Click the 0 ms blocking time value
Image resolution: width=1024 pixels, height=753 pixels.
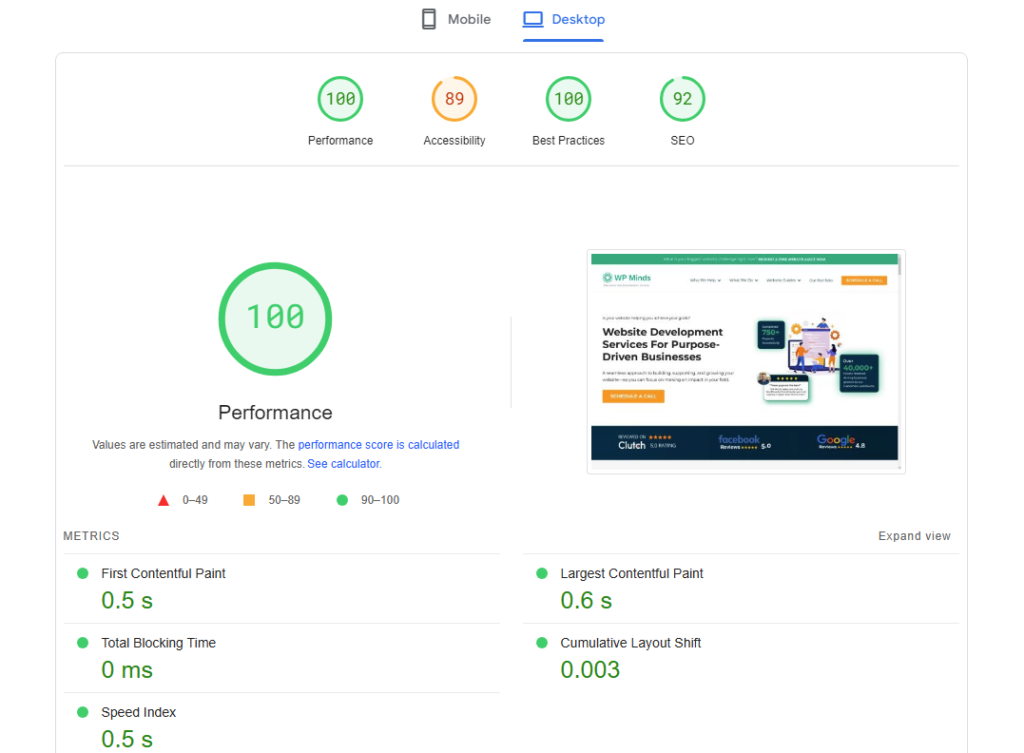tap(127, 670)
